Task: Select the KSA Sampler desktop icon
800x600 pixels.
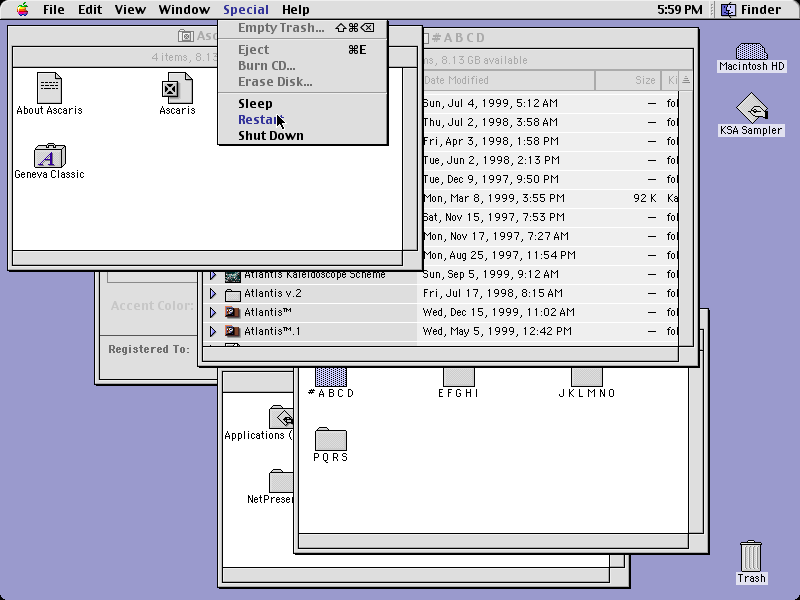Action: pos(752,108)
